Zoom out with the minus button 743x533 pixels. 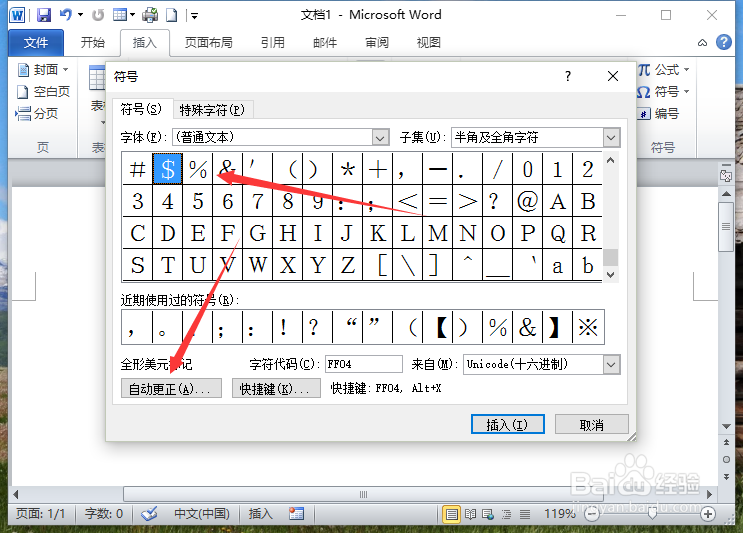(x=591, y=514)
